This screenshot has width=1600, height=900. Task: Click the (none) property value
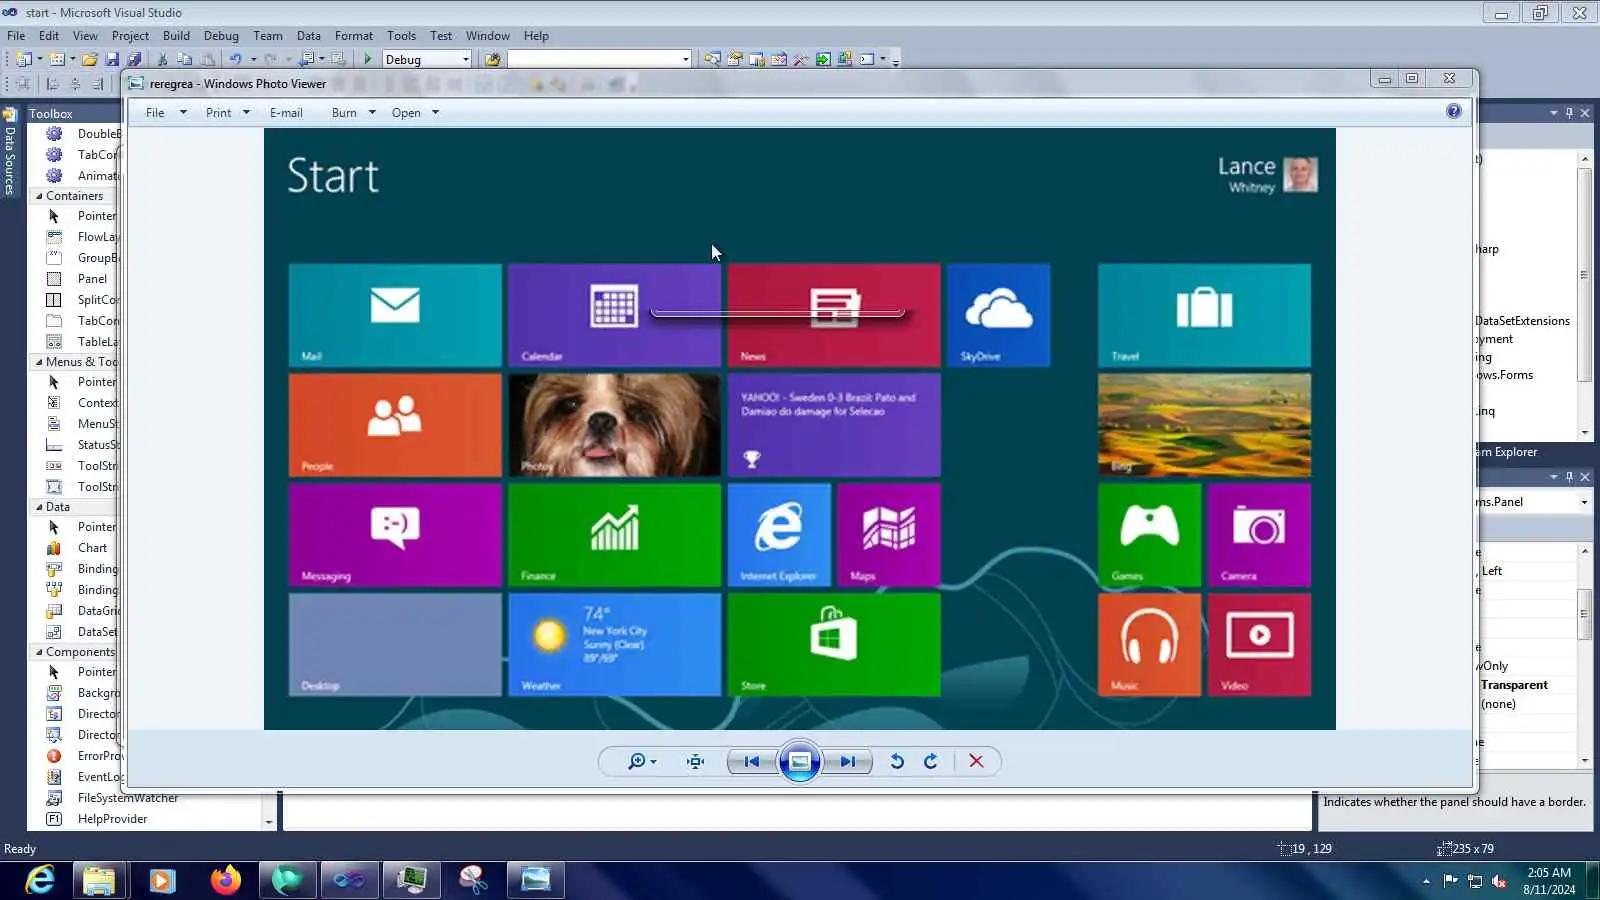click(x=1498, y=704)
